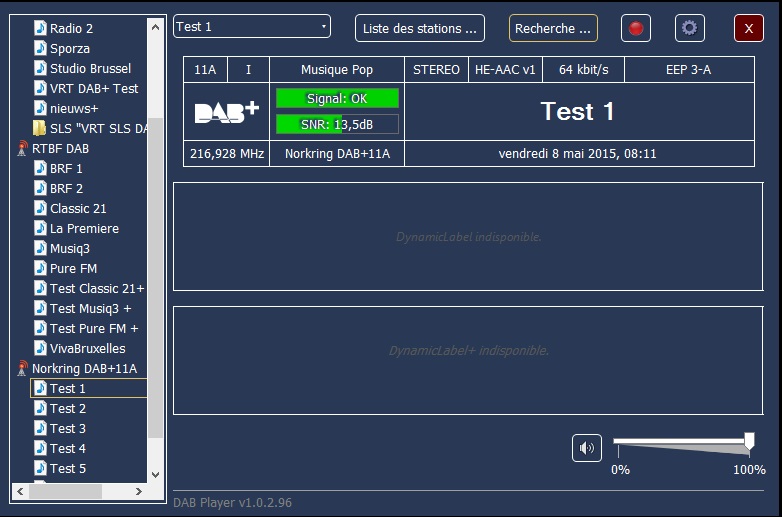Click the large Test 1 station title
The width and height of the screenshot is (782, 517).
(577, 111)
